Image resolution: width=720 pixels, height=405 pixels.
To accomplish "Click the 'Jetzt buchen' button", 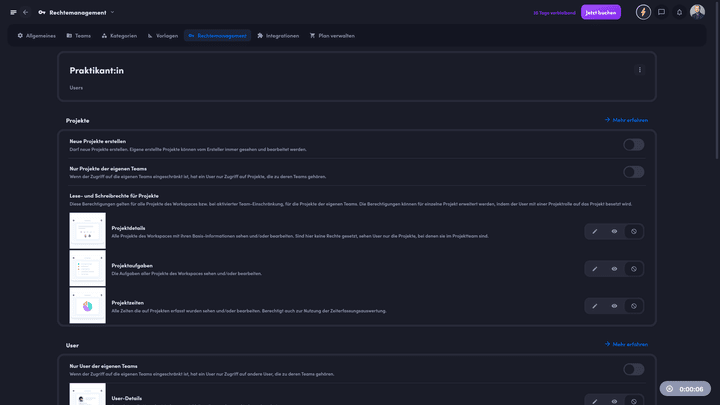I will click(601, 12).
